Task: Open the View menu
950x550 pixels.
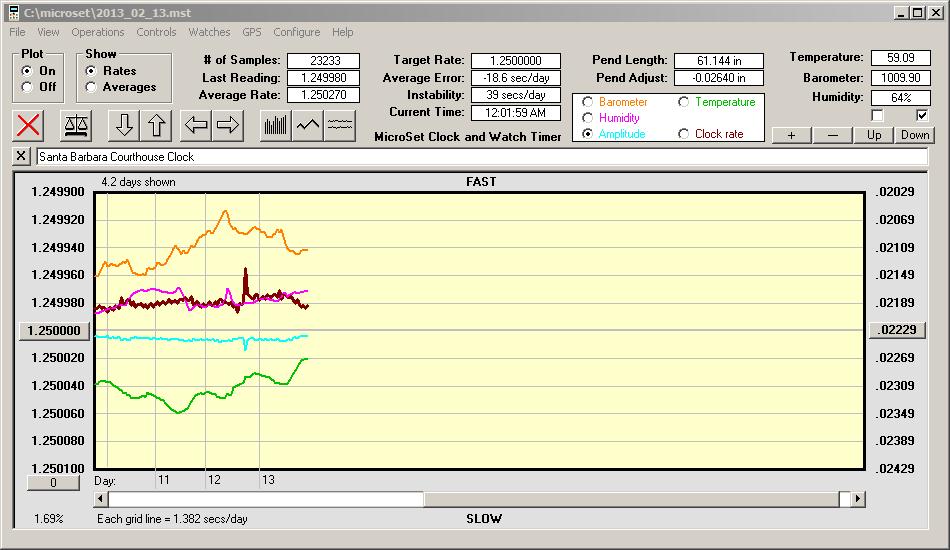Action: 48,32
